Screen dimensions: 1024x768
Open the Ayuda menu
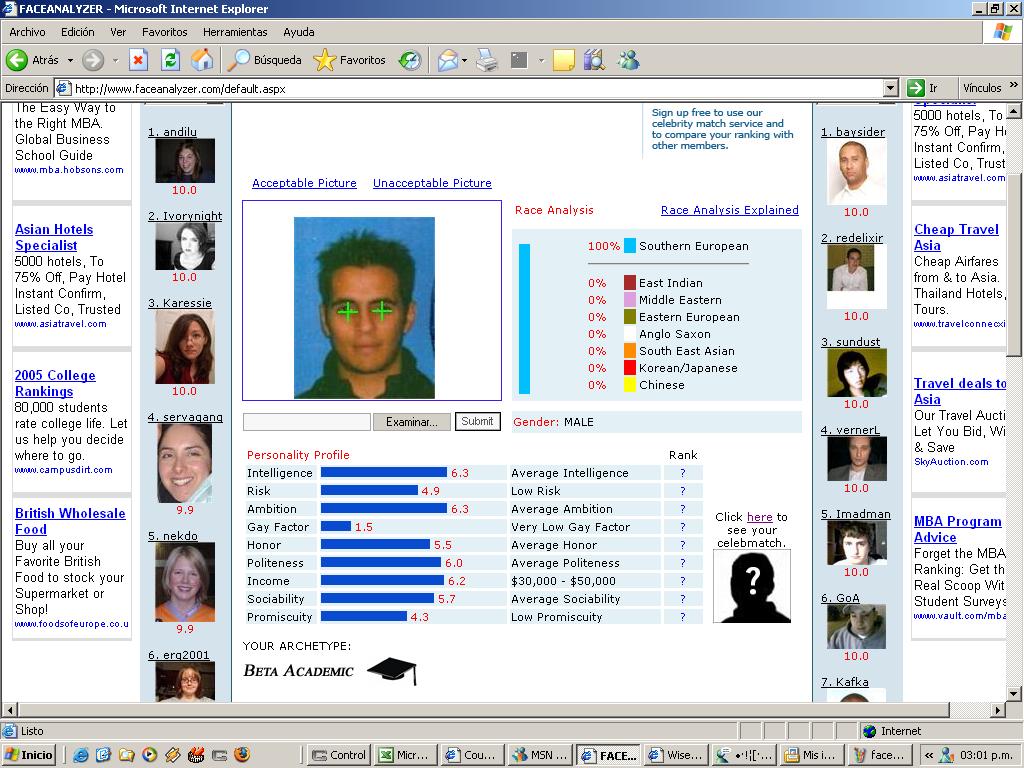tap(299, 32)
